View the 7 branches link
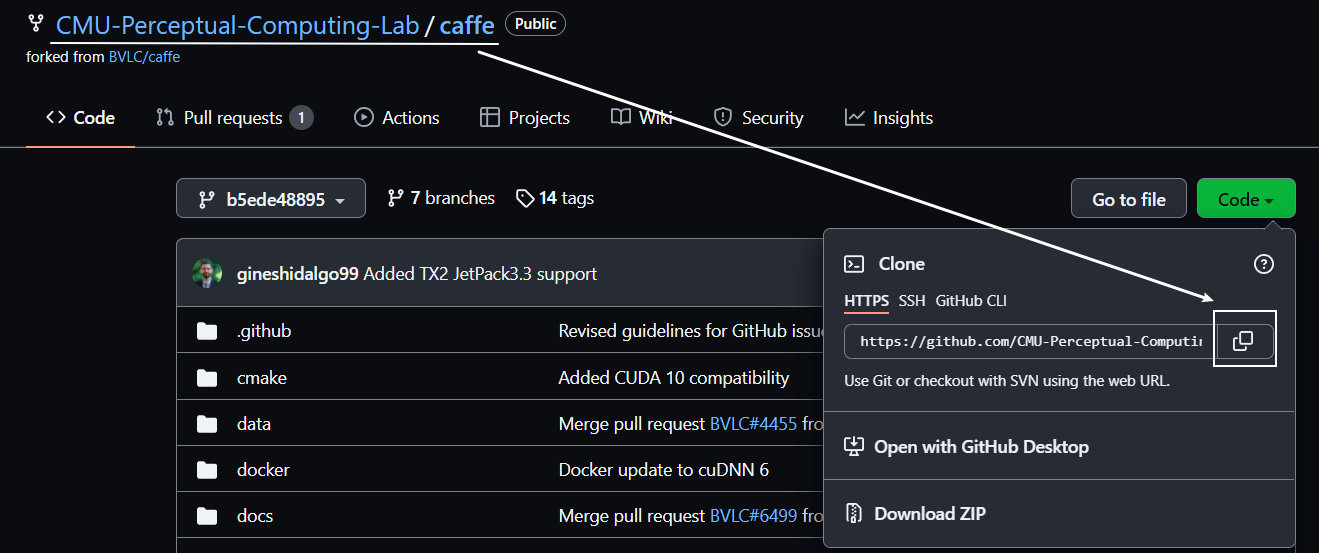 [441, 198]
